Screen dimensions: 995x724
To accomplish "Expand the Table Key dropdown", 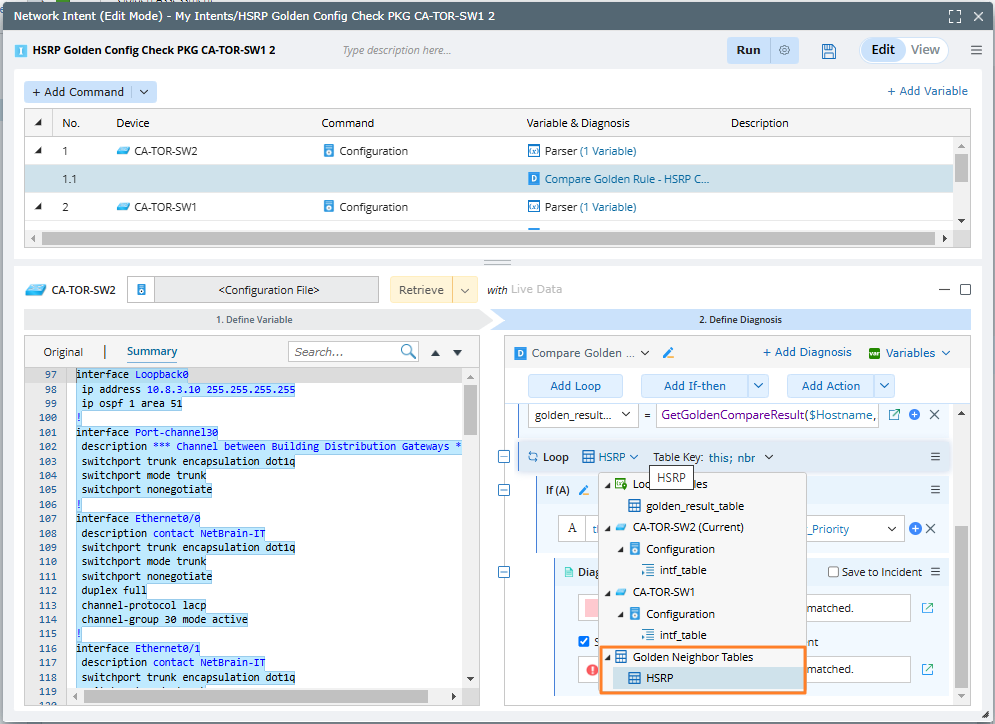I will pos(768,458).
